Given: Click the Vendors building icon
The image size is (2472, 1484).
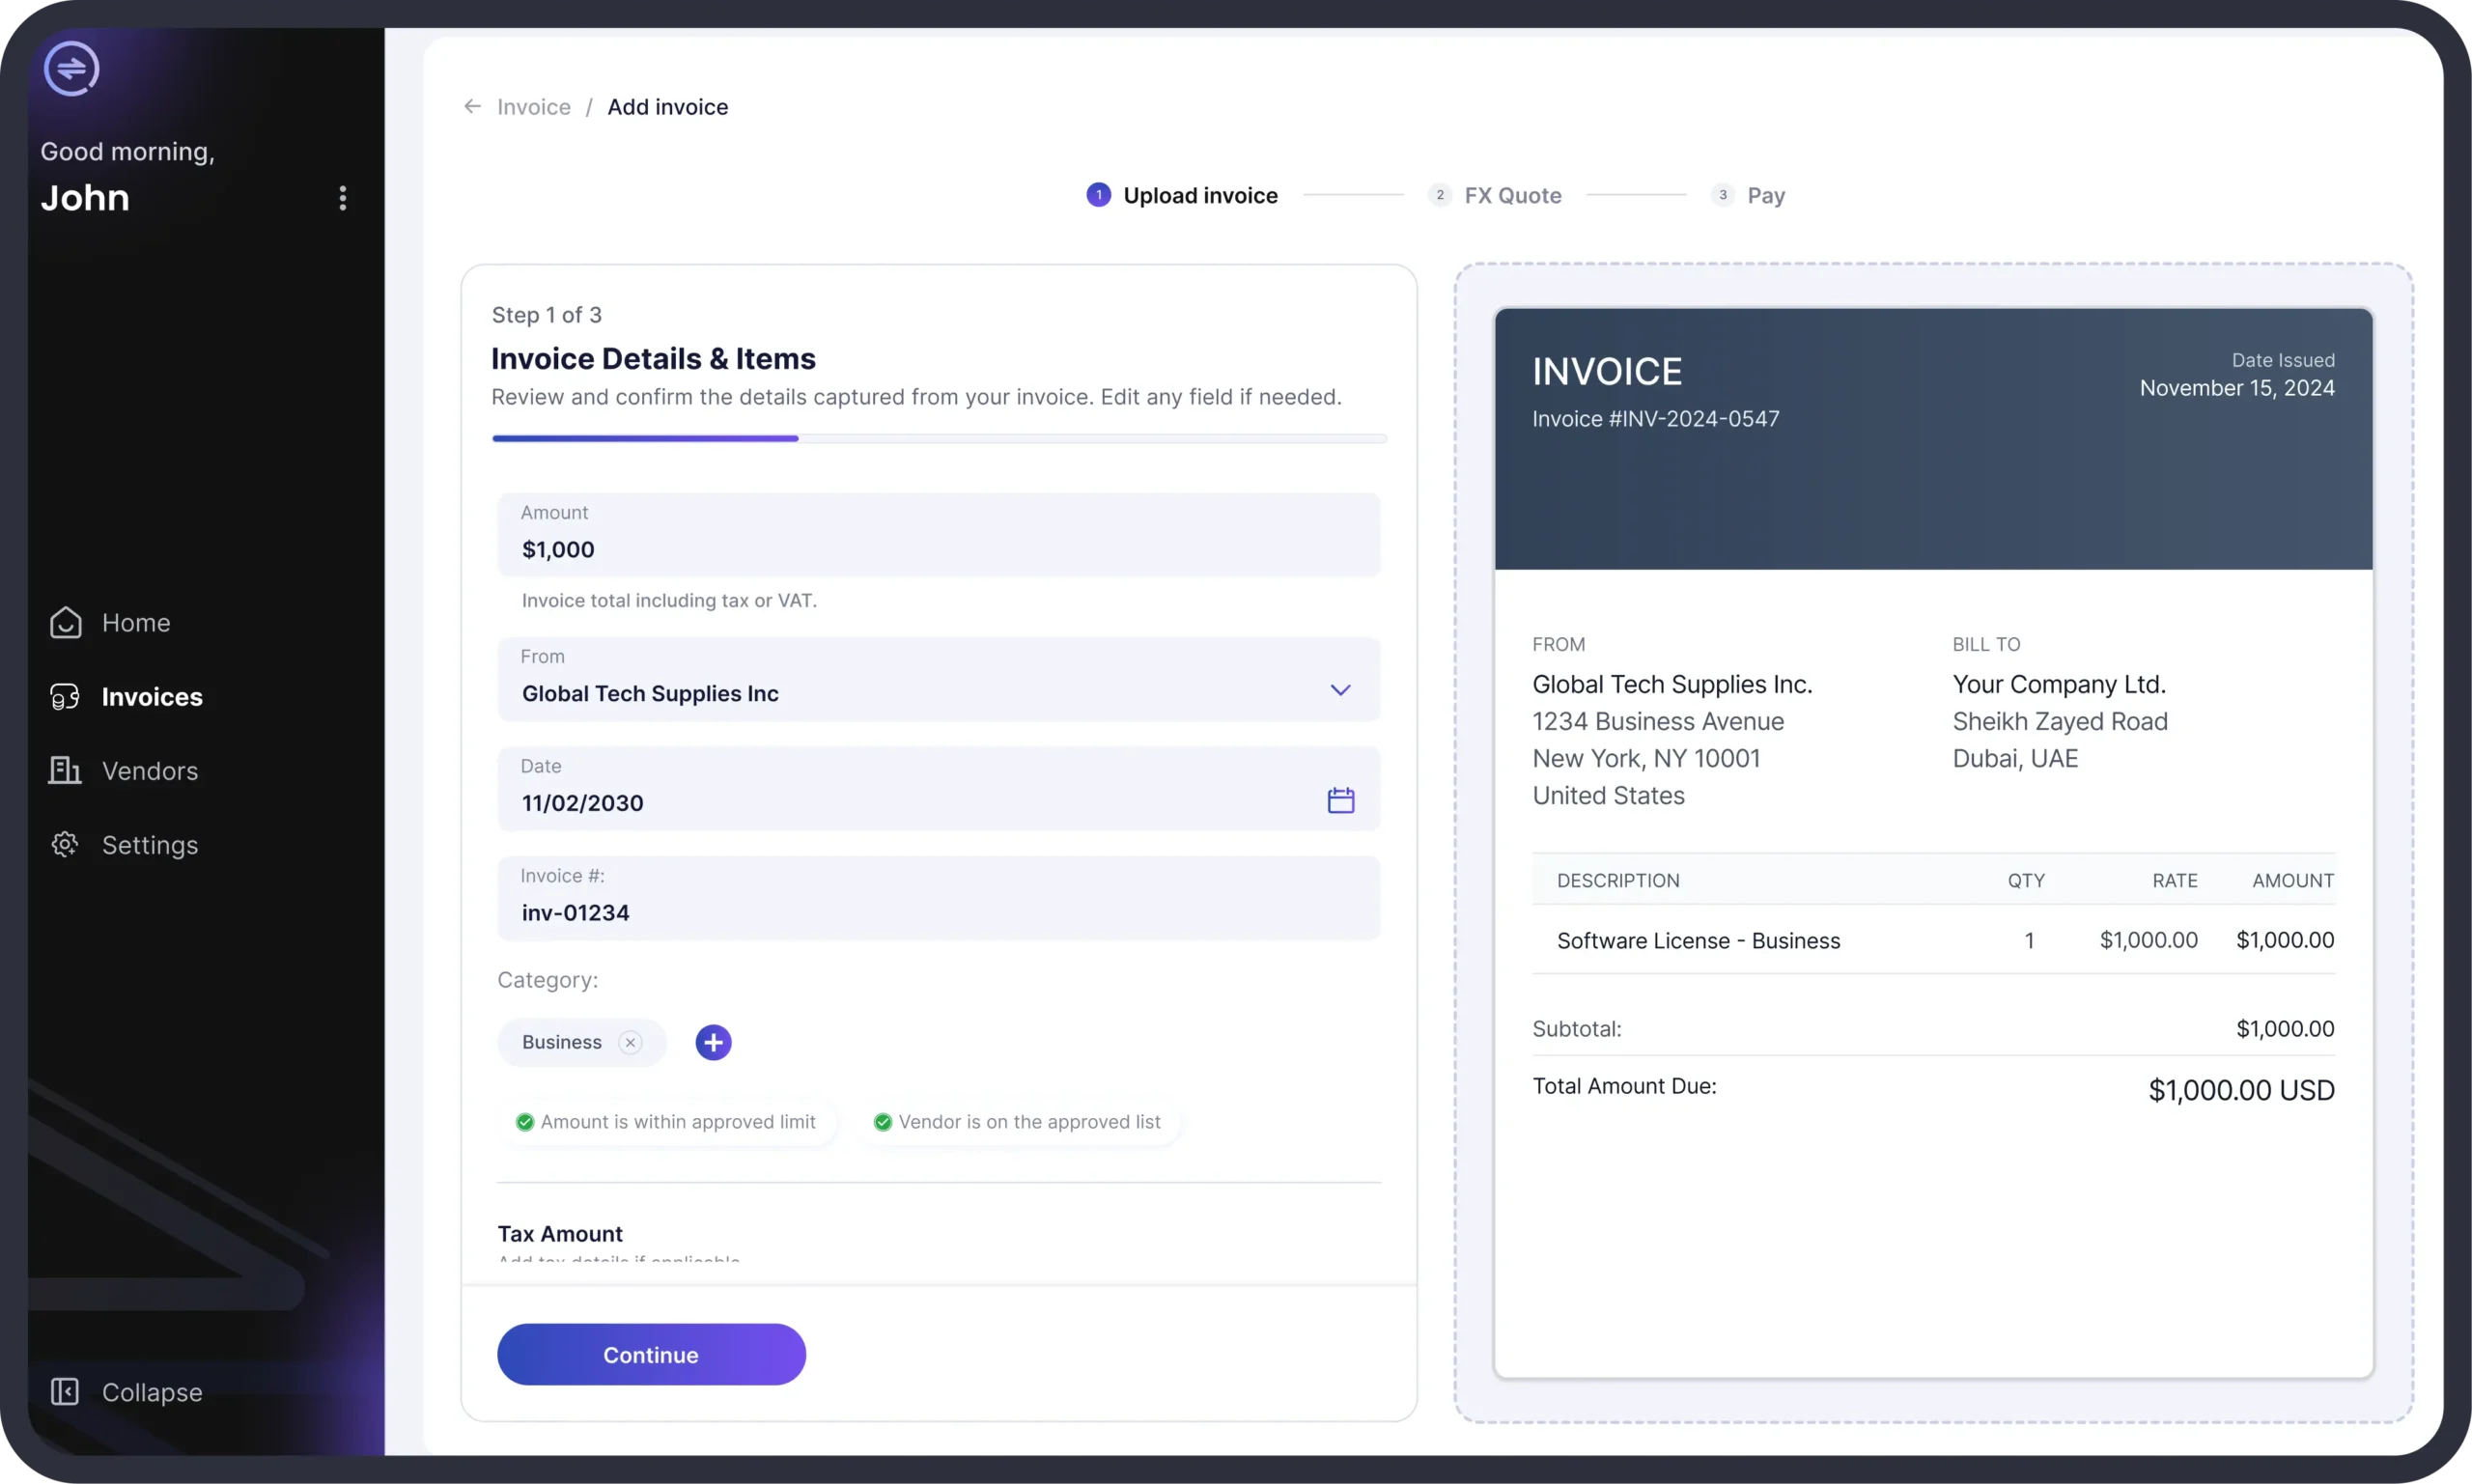Looking at the screenshot, I should [x=65, y=770].
